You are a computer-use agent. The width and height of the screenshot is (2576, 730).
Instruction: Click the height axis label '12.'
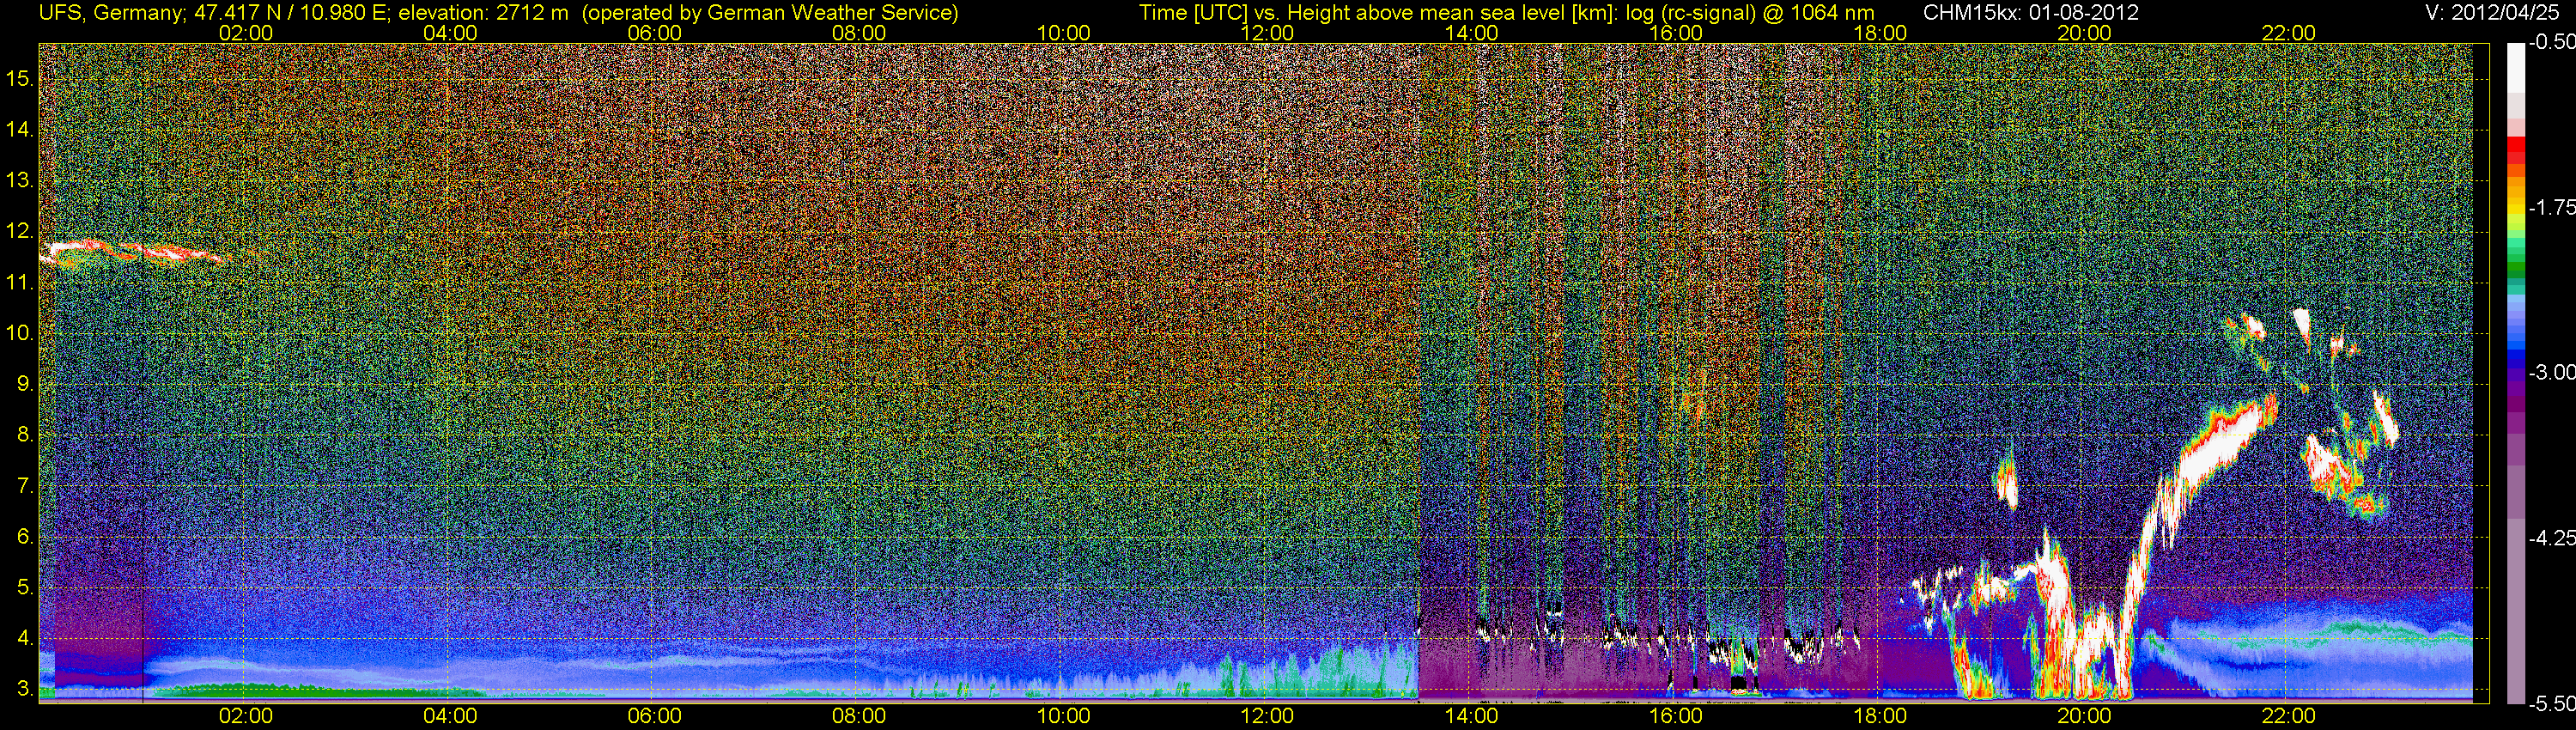(x=20, y=232)
